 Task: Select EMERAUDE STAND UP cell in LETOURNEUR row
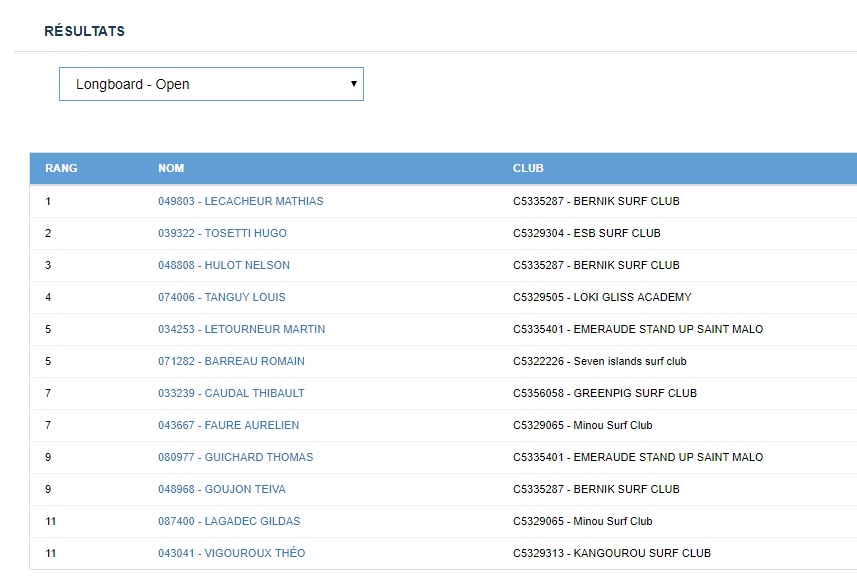[x=638, y=329]
